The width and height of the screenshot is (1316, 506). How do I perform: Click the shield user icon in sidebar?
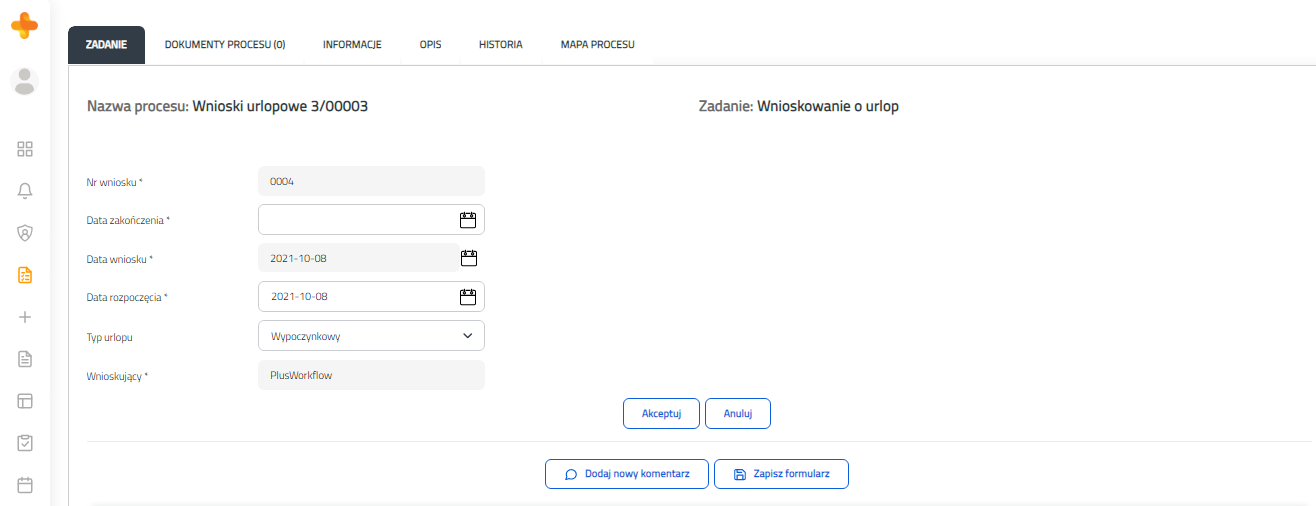coord(25,233)
